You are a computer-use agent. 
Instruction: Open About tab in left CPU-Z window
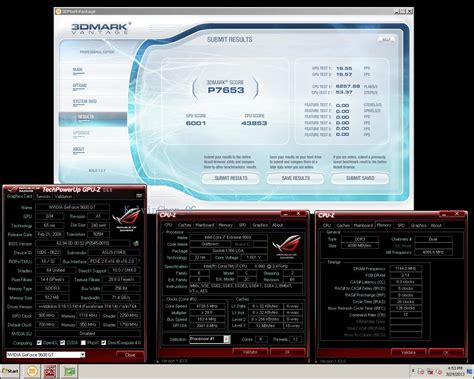pyautogui.click(x=277, y=225)
